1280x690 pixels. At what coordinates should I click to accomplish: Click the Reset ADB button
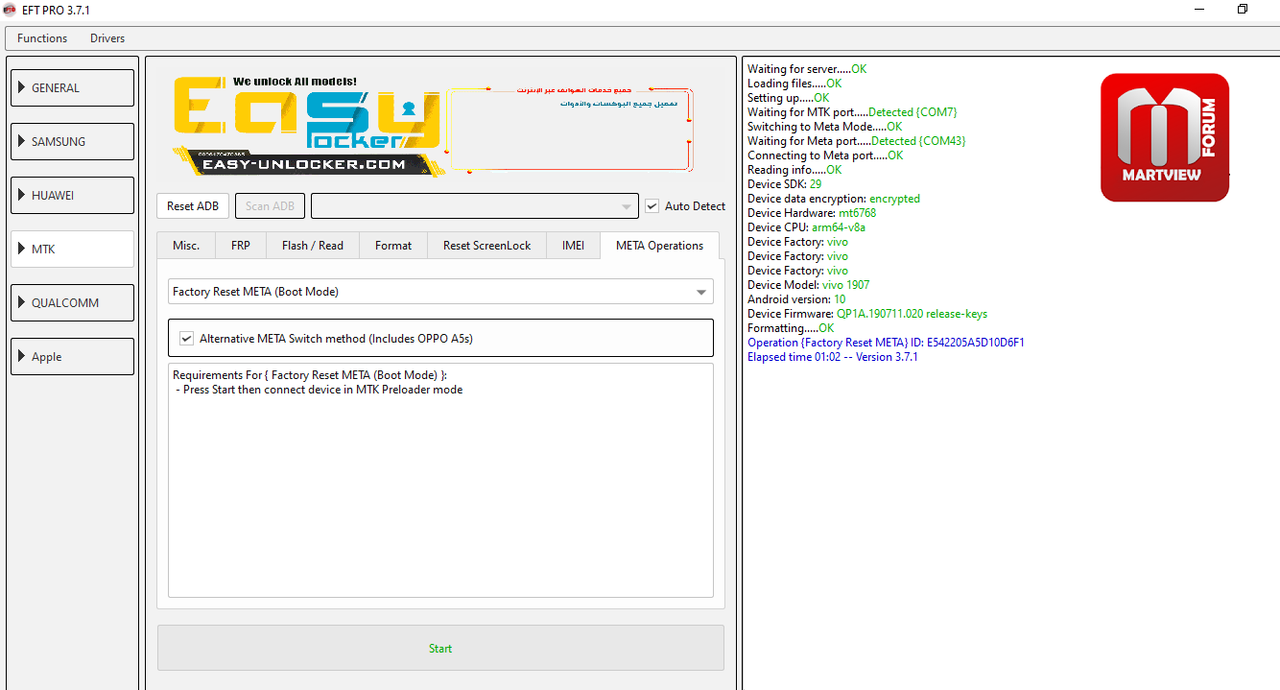193,206
